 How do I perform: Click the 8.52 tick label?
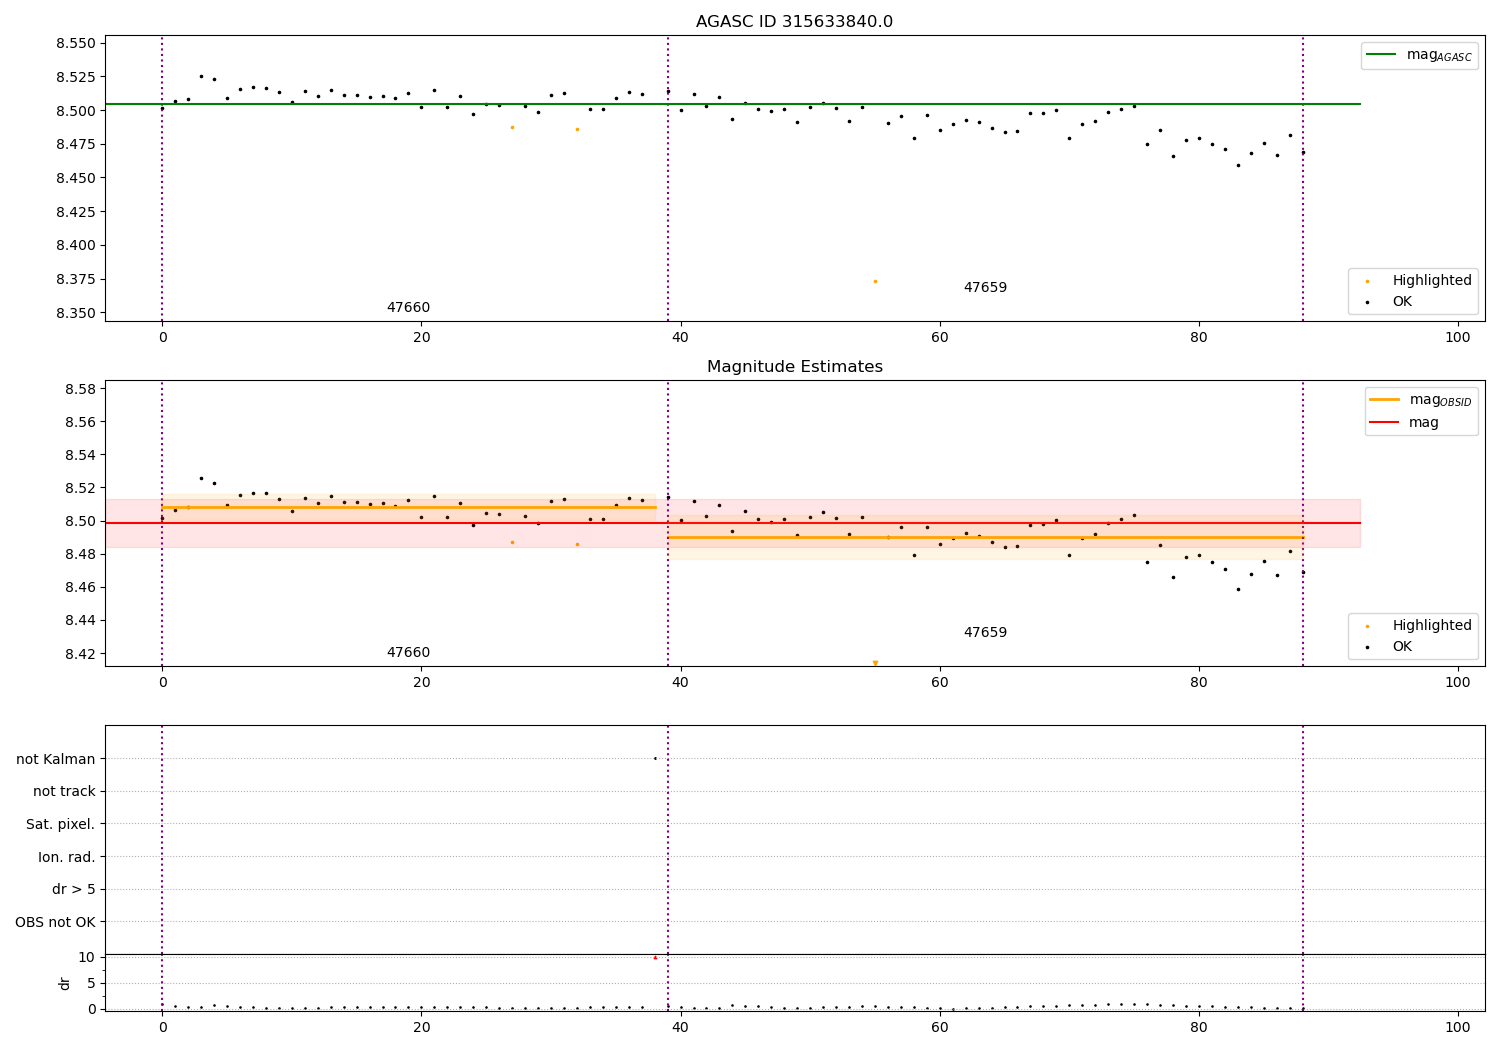point(79,488)
